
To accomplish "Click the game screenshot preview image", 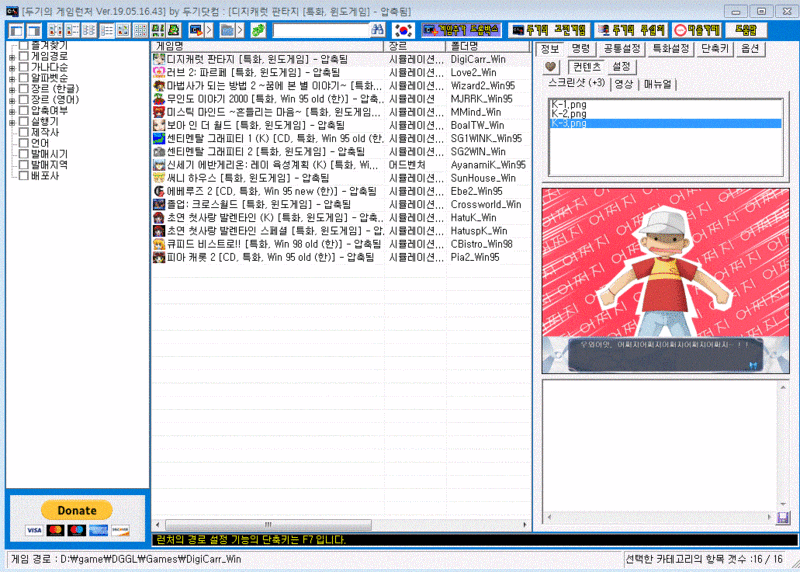I will 666,281.
